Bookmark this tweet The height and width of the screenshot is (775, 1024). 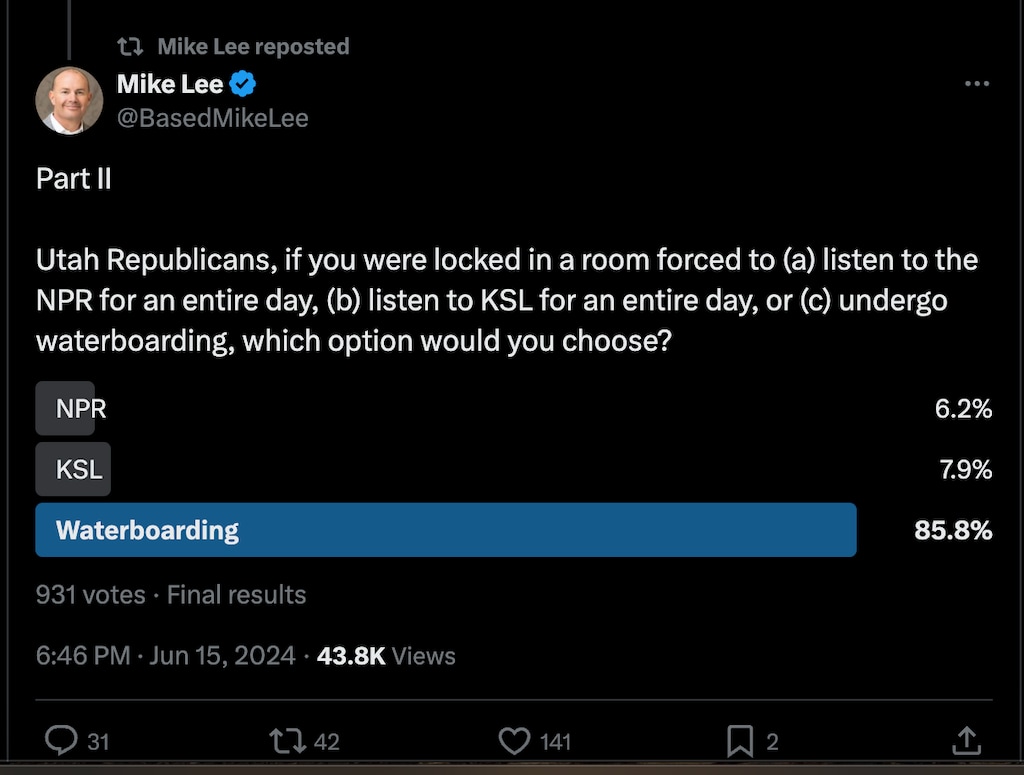point(739,740)
